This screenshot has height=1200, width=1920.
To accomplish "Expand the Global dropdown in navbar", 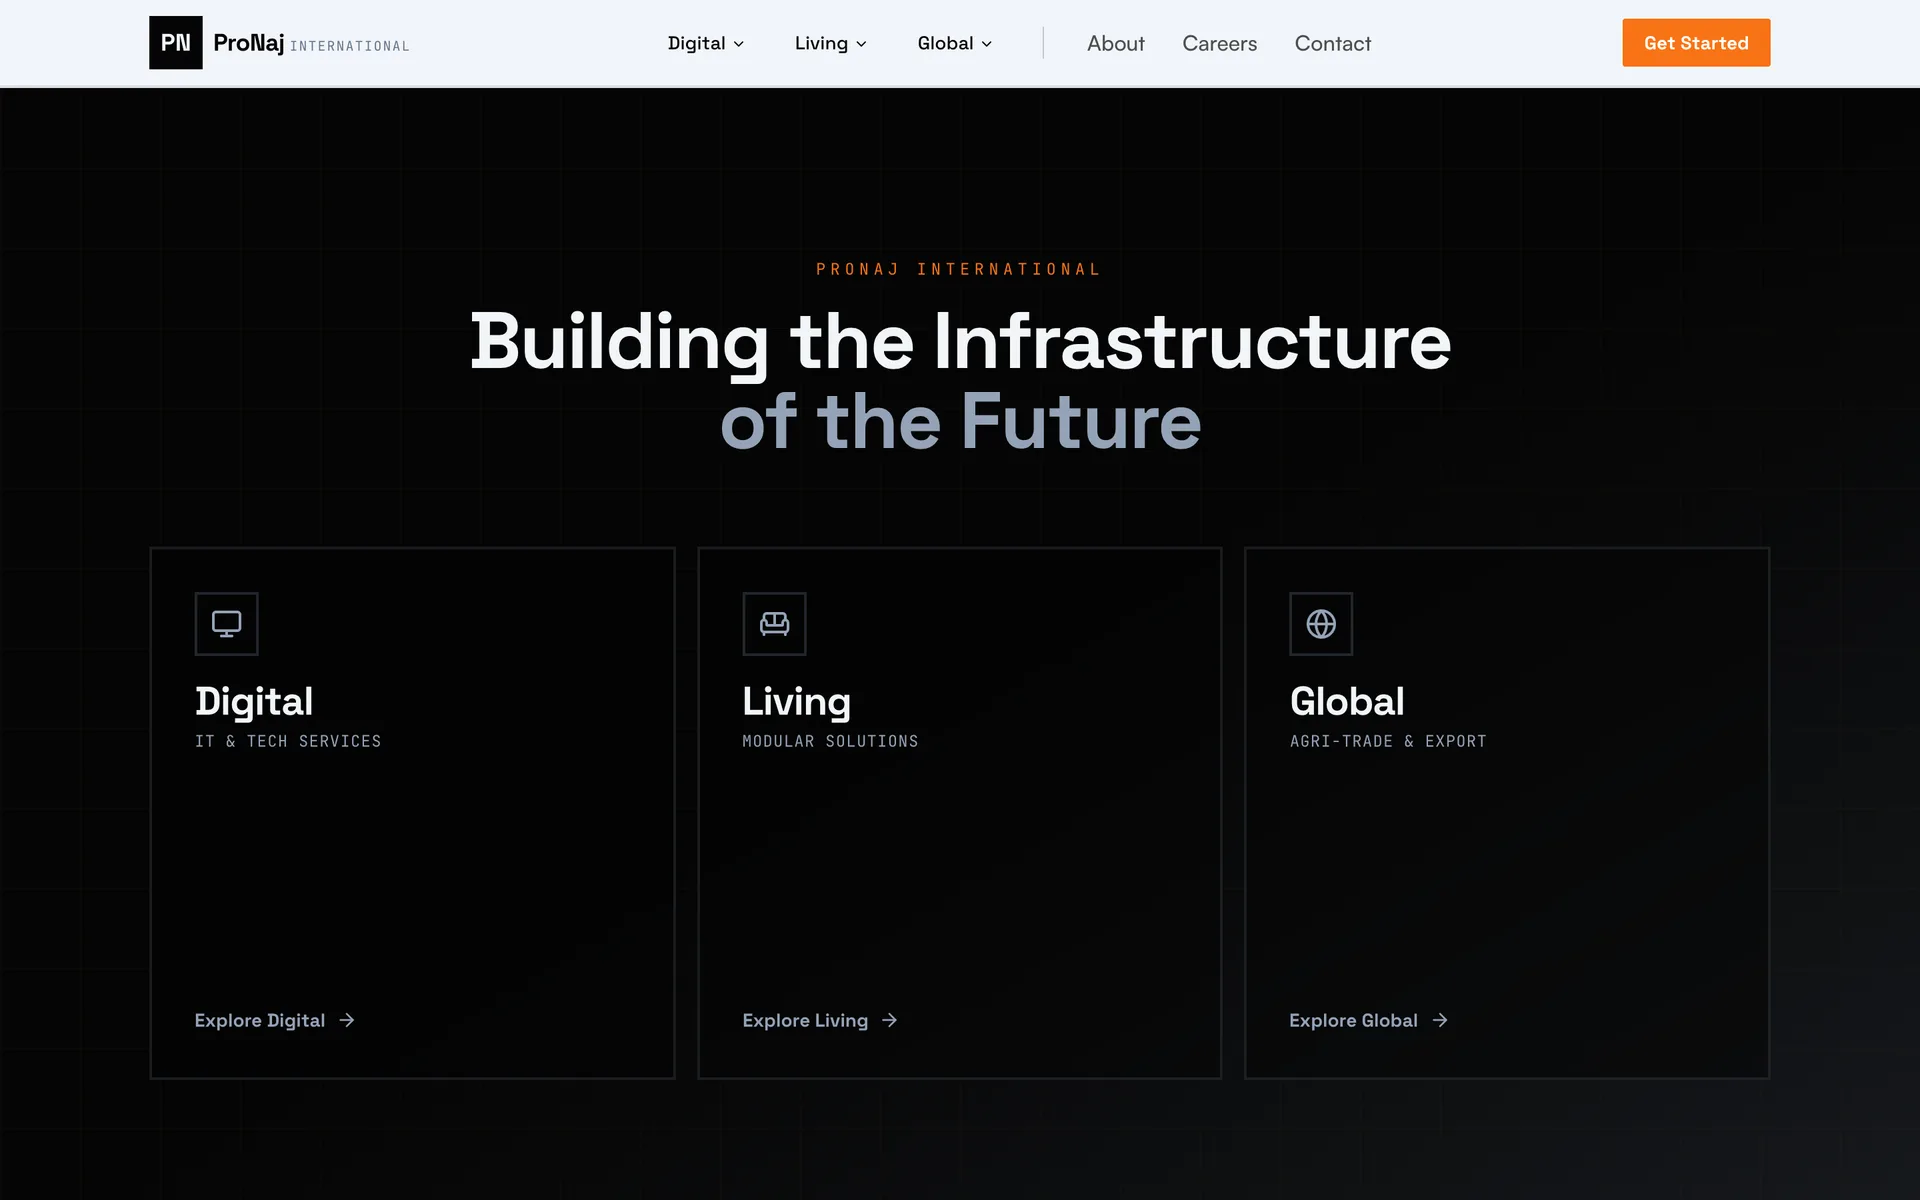I will pyautogui.click(x=955, y=43).
